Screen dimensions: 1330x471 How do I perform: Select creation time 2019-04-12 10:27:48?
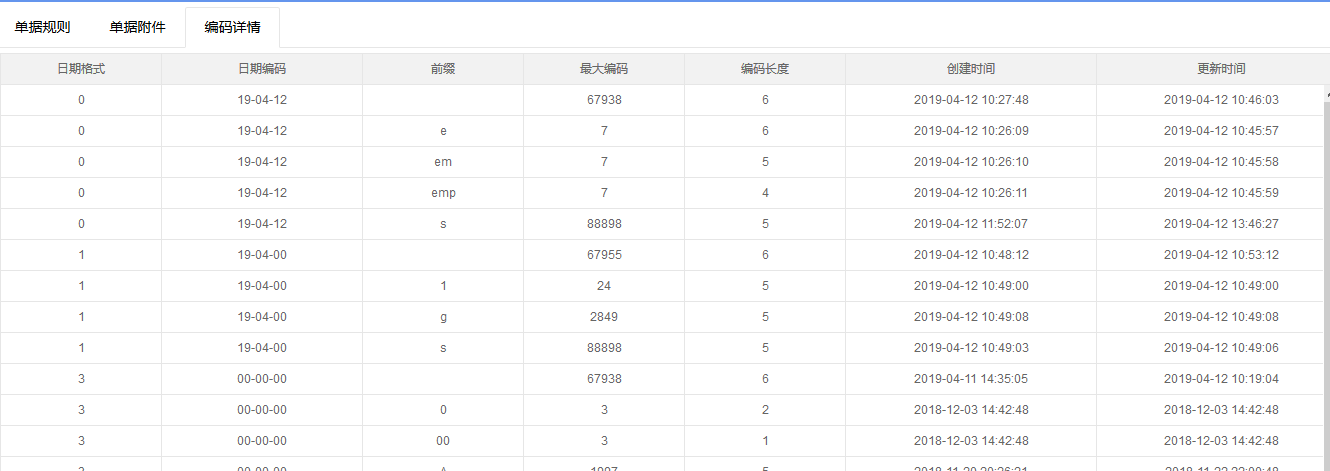coord(971,100)
